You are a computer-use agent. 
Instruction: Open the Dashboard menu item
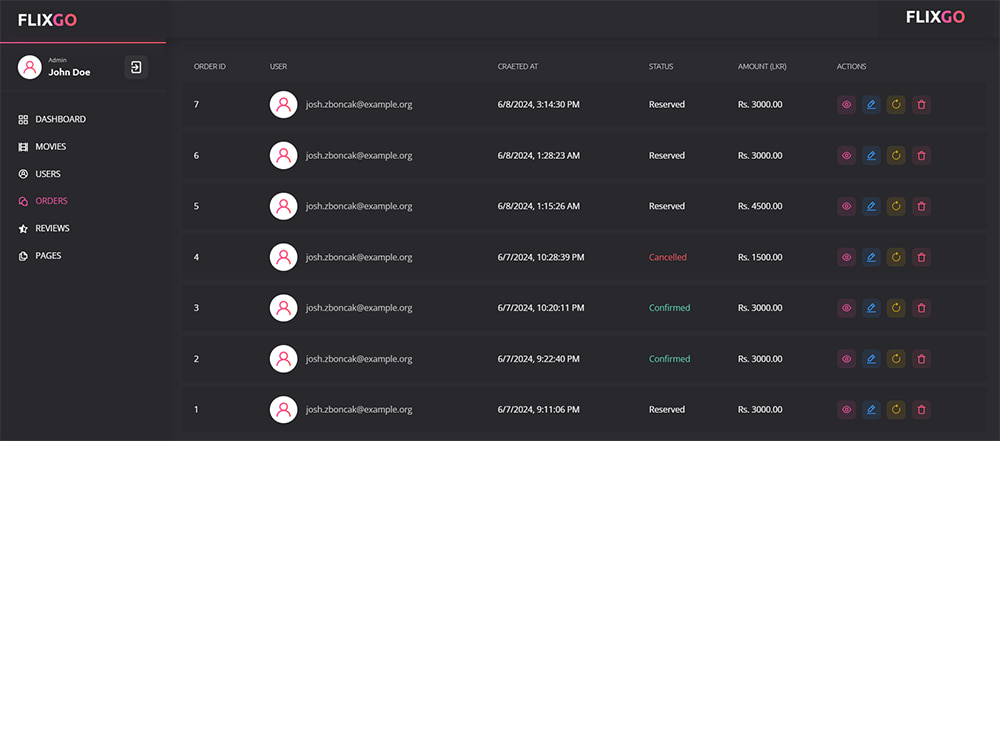point(52,119)
